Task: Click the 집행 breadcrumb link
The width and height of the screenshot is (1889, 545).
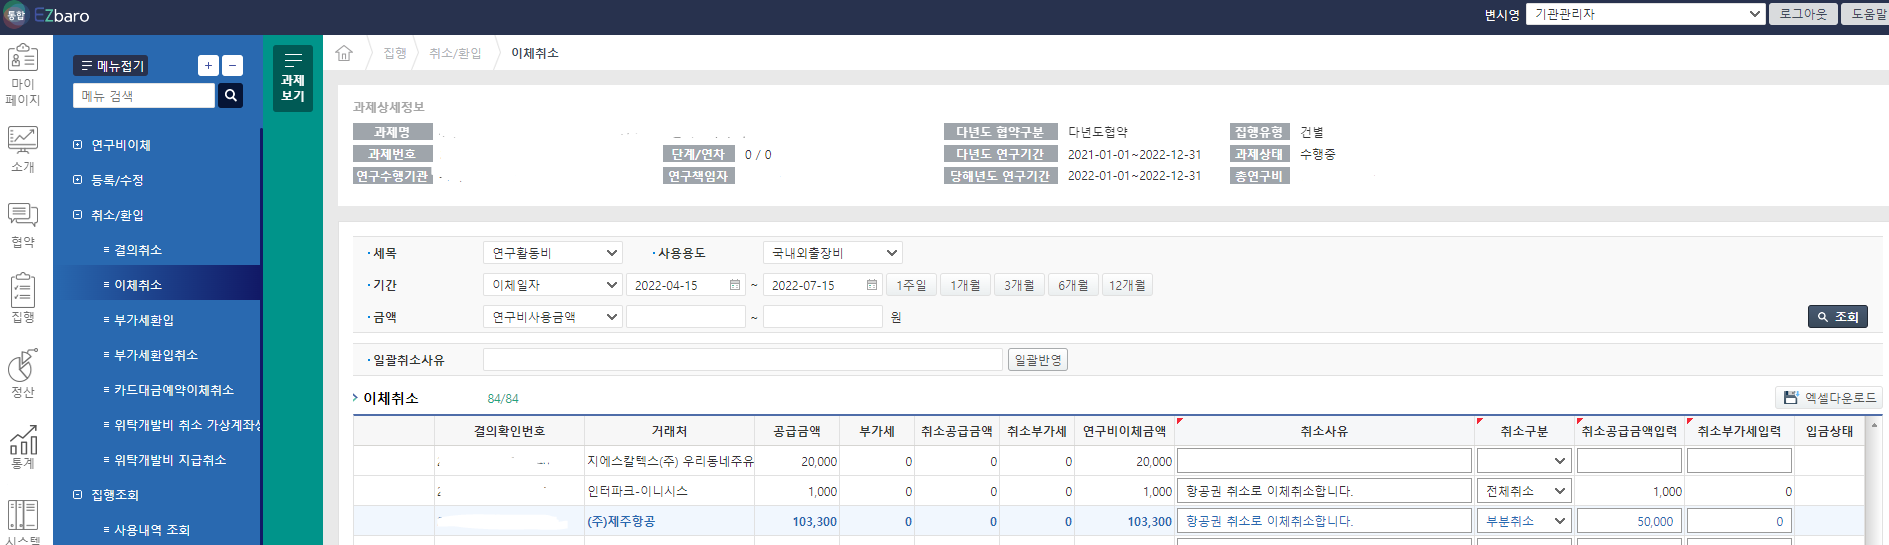Action: tap(395, 53)
